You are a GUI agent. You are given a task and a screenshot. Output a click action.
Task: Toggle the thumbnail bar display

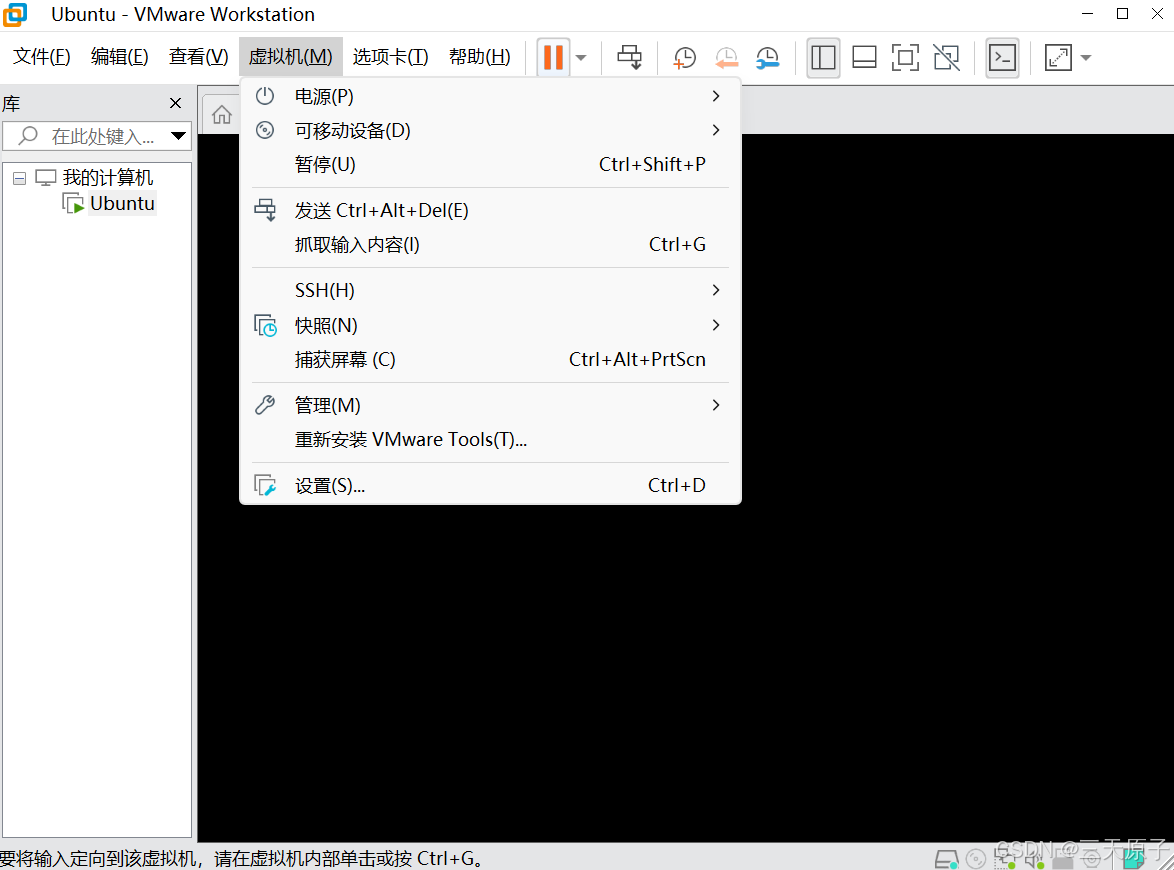tap(864, 57)
